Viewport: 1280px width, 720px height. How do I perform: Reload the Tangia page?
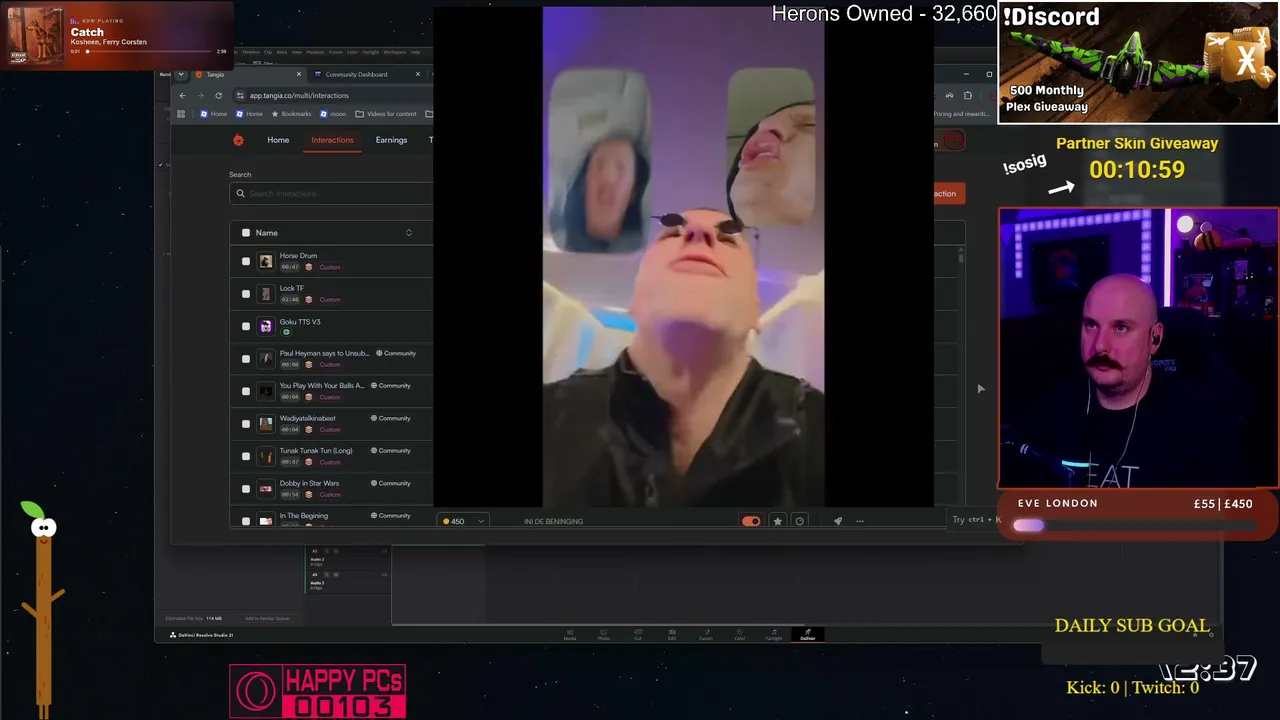pyautogui.click(x=218, y=95)
